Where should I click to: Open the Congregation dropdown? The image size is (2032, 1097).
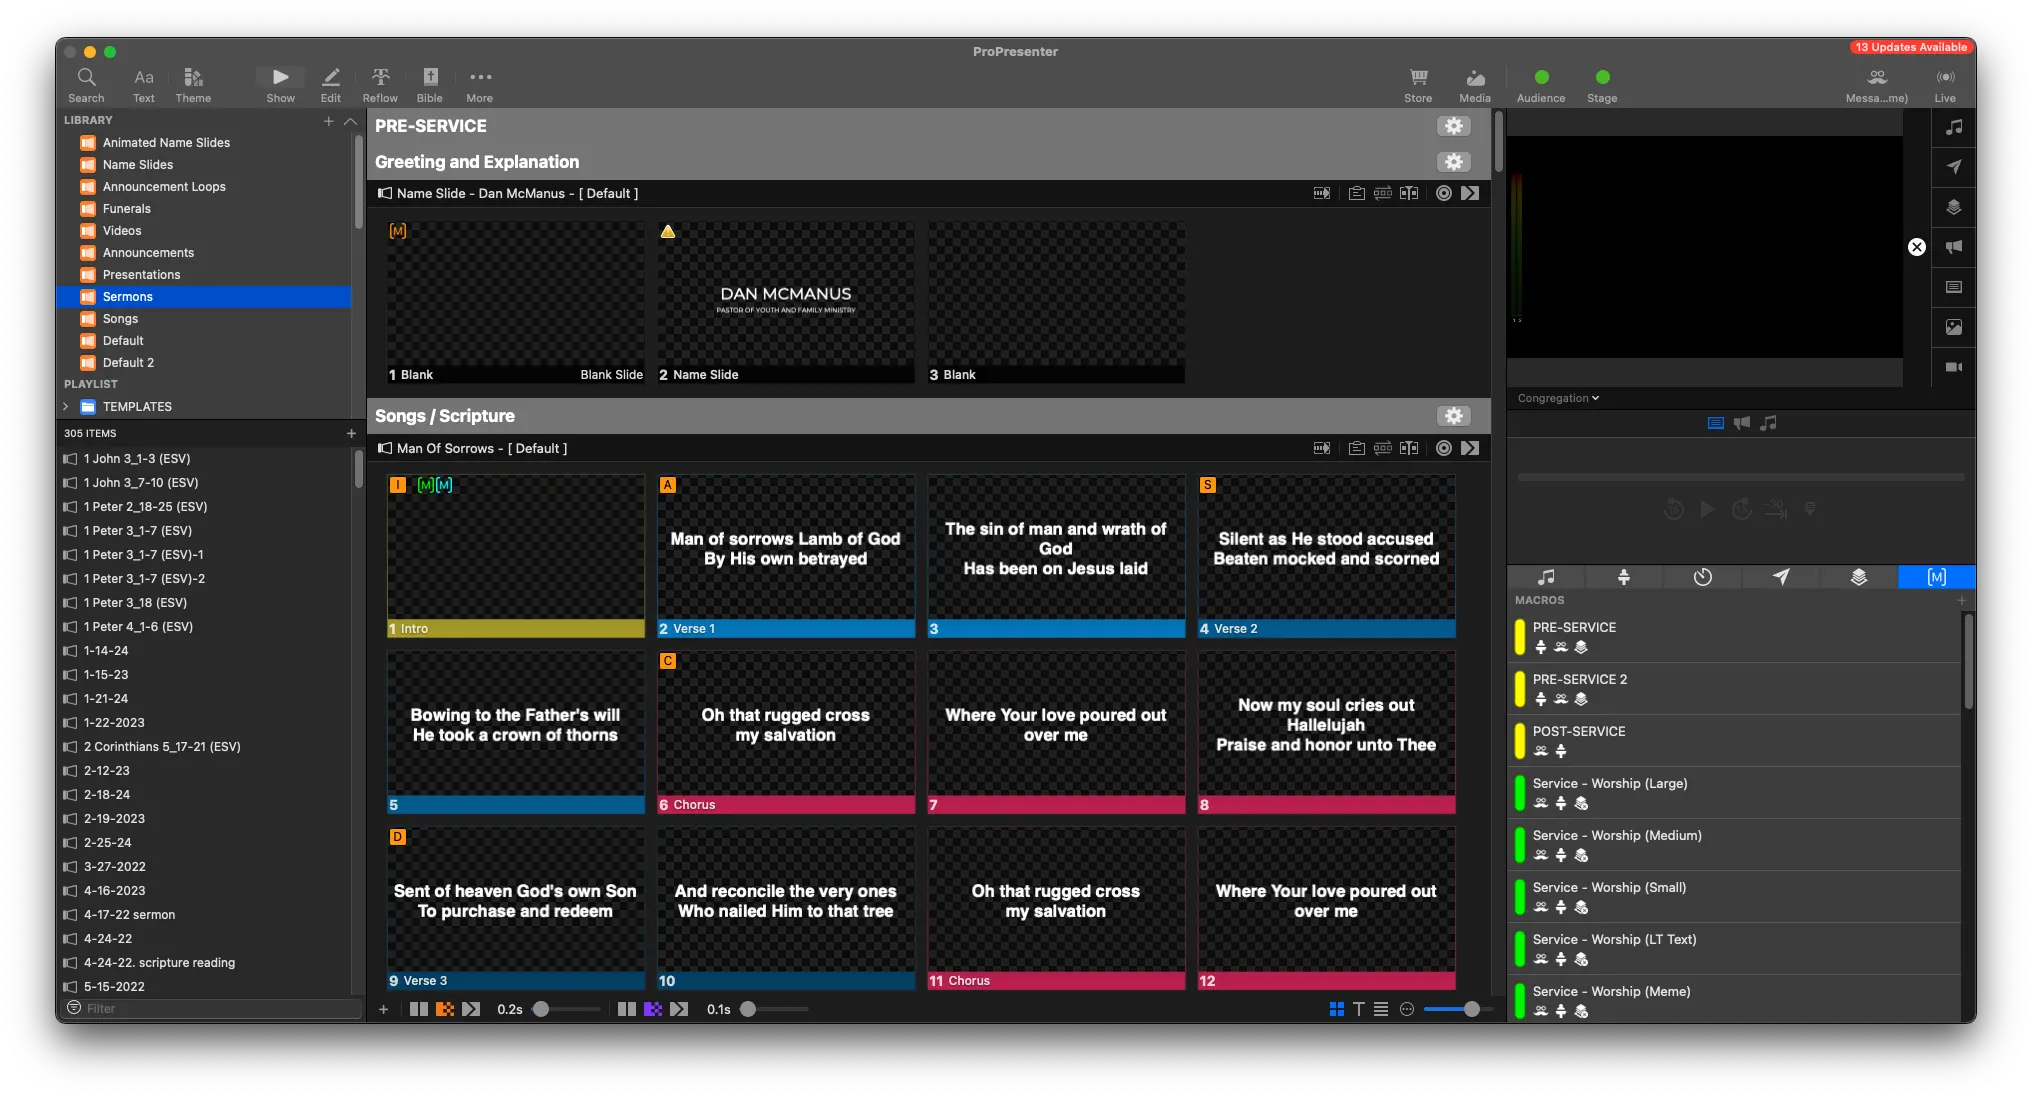(x=1556, y=397)
